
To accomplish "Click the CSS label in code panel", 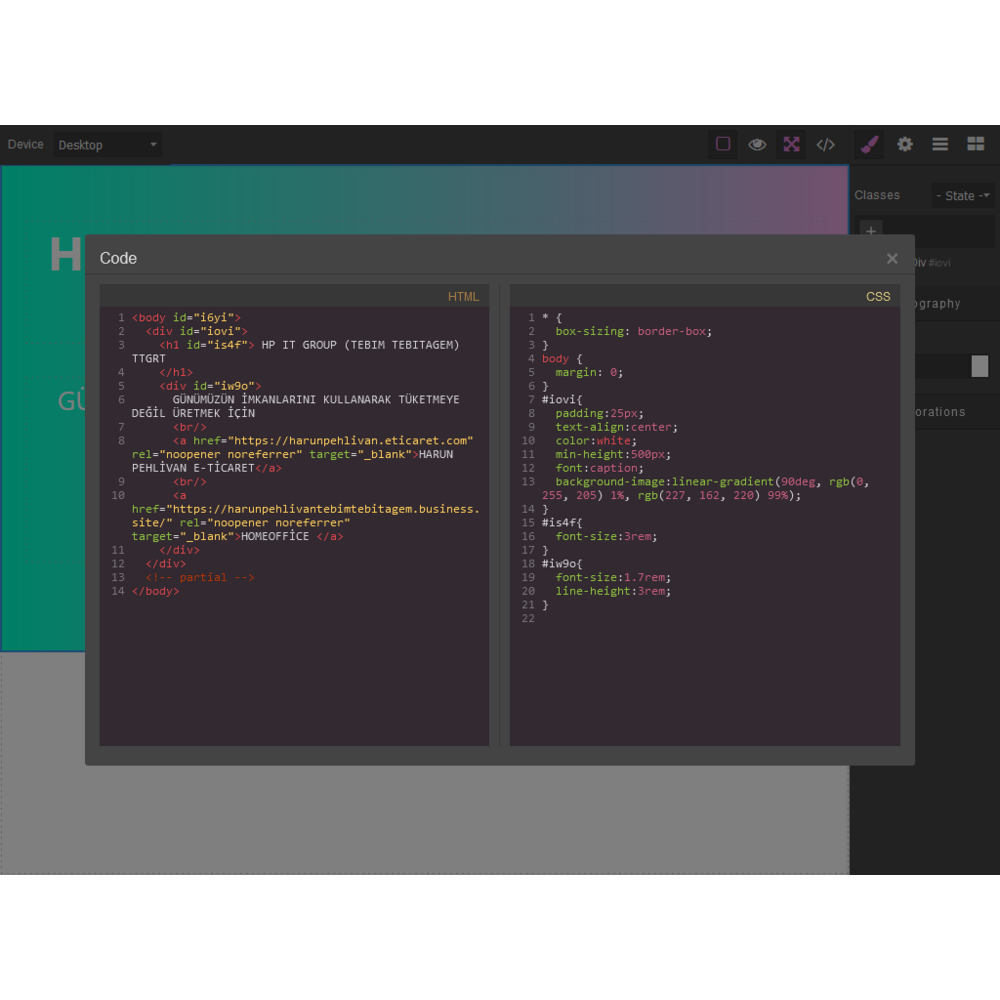I will (878, 297).
